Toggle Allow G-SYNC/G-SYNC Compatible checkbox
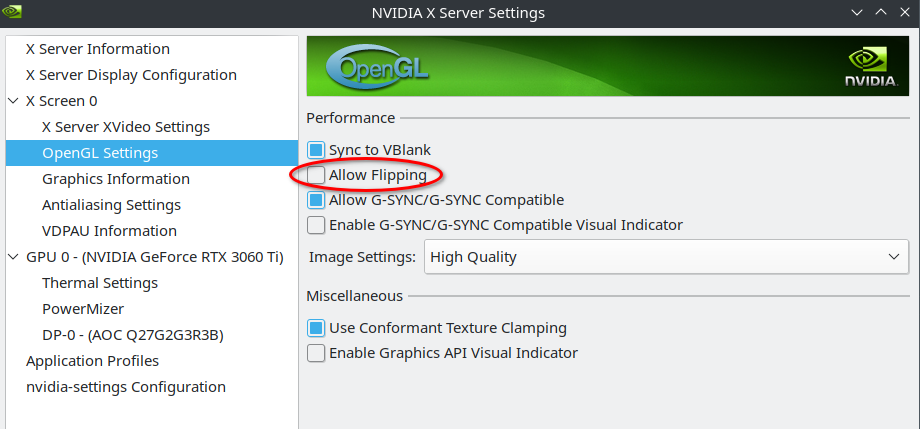This screenshot has width=920, height=429. pyautogui.click(x=316, y=201)
